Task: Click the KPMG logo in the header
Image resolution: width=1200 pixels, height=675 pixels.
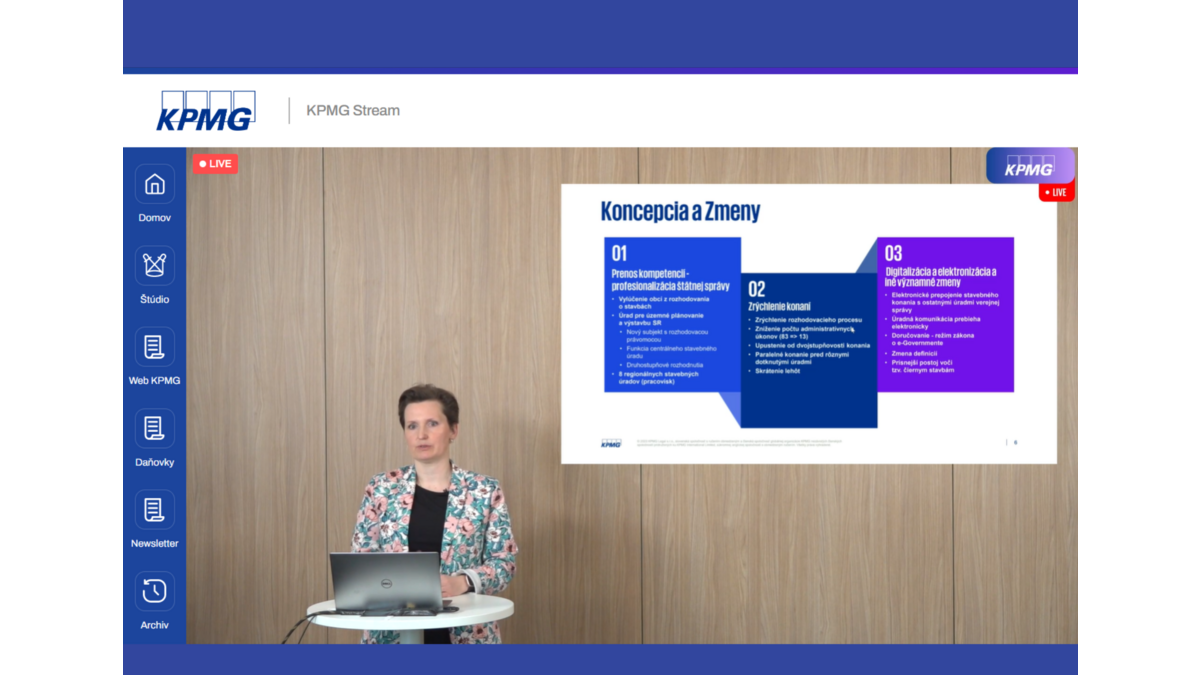Action: [x=206, y=111]
